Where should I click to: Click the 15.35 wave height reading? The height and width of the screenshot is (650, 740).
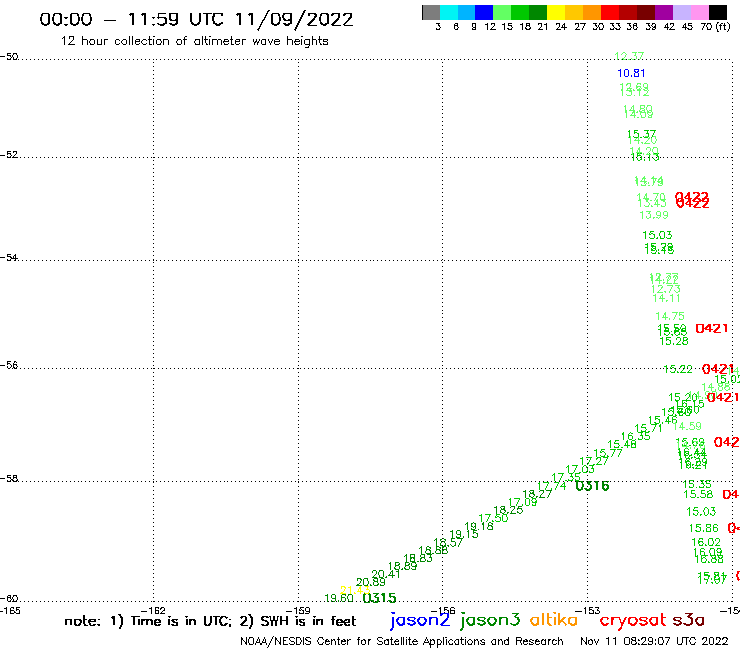pyautogui.click(x=697, y=484)
